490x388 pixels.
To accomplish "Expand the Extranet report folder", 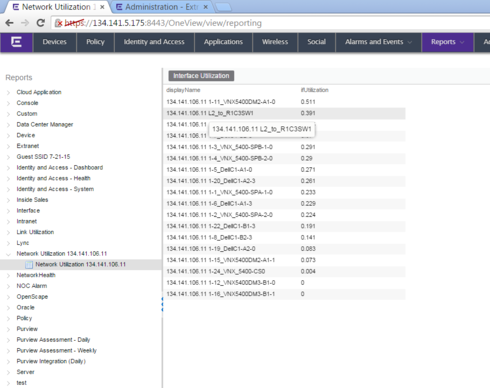I will [8, 146].
